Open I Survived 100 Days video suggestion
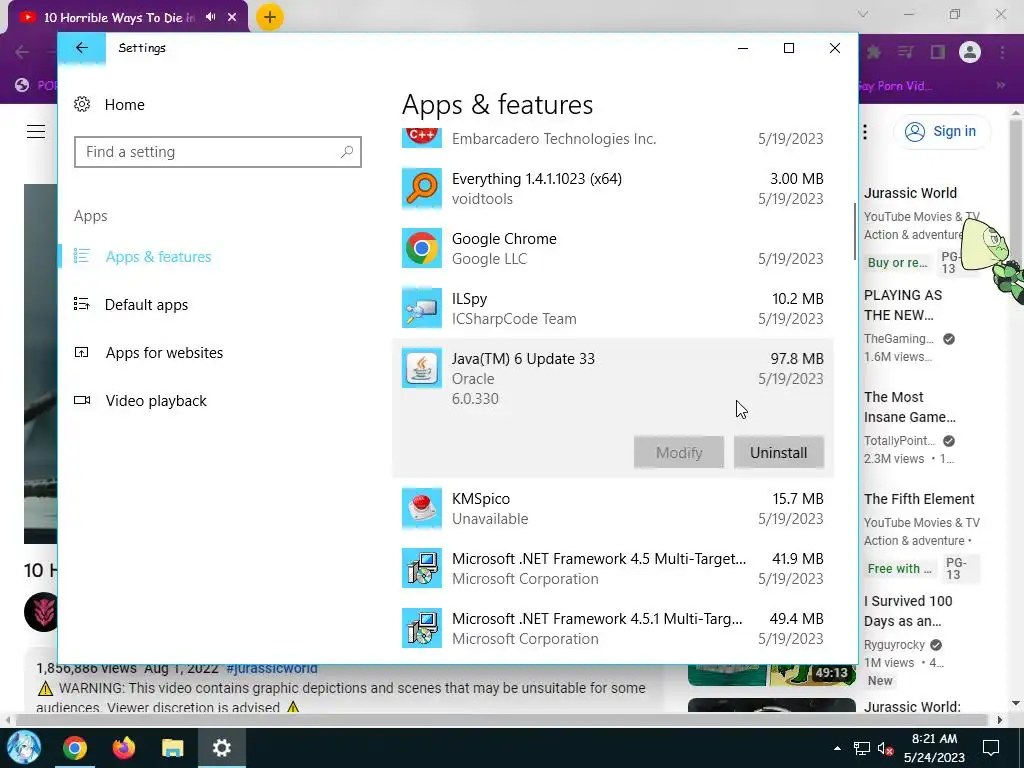This screenshot has width=1024, height=768. (x=908, y=611)
